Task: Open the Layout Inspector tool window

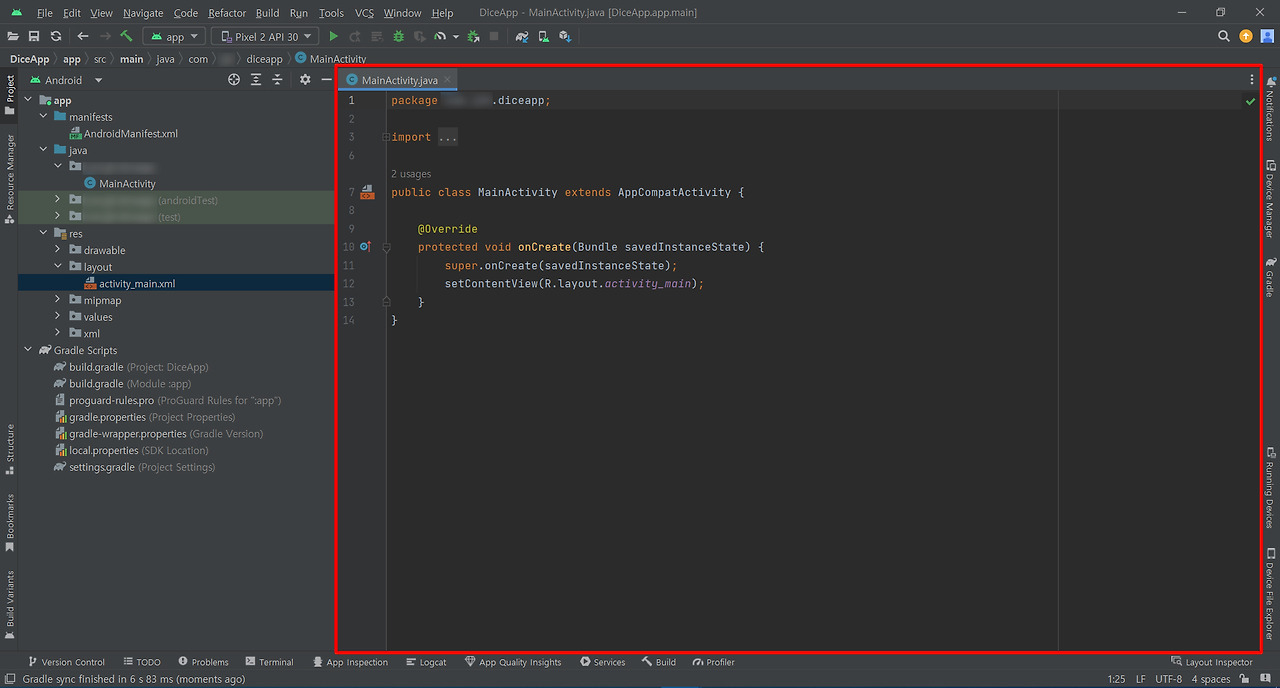Action: click(x=1211, y=662)
